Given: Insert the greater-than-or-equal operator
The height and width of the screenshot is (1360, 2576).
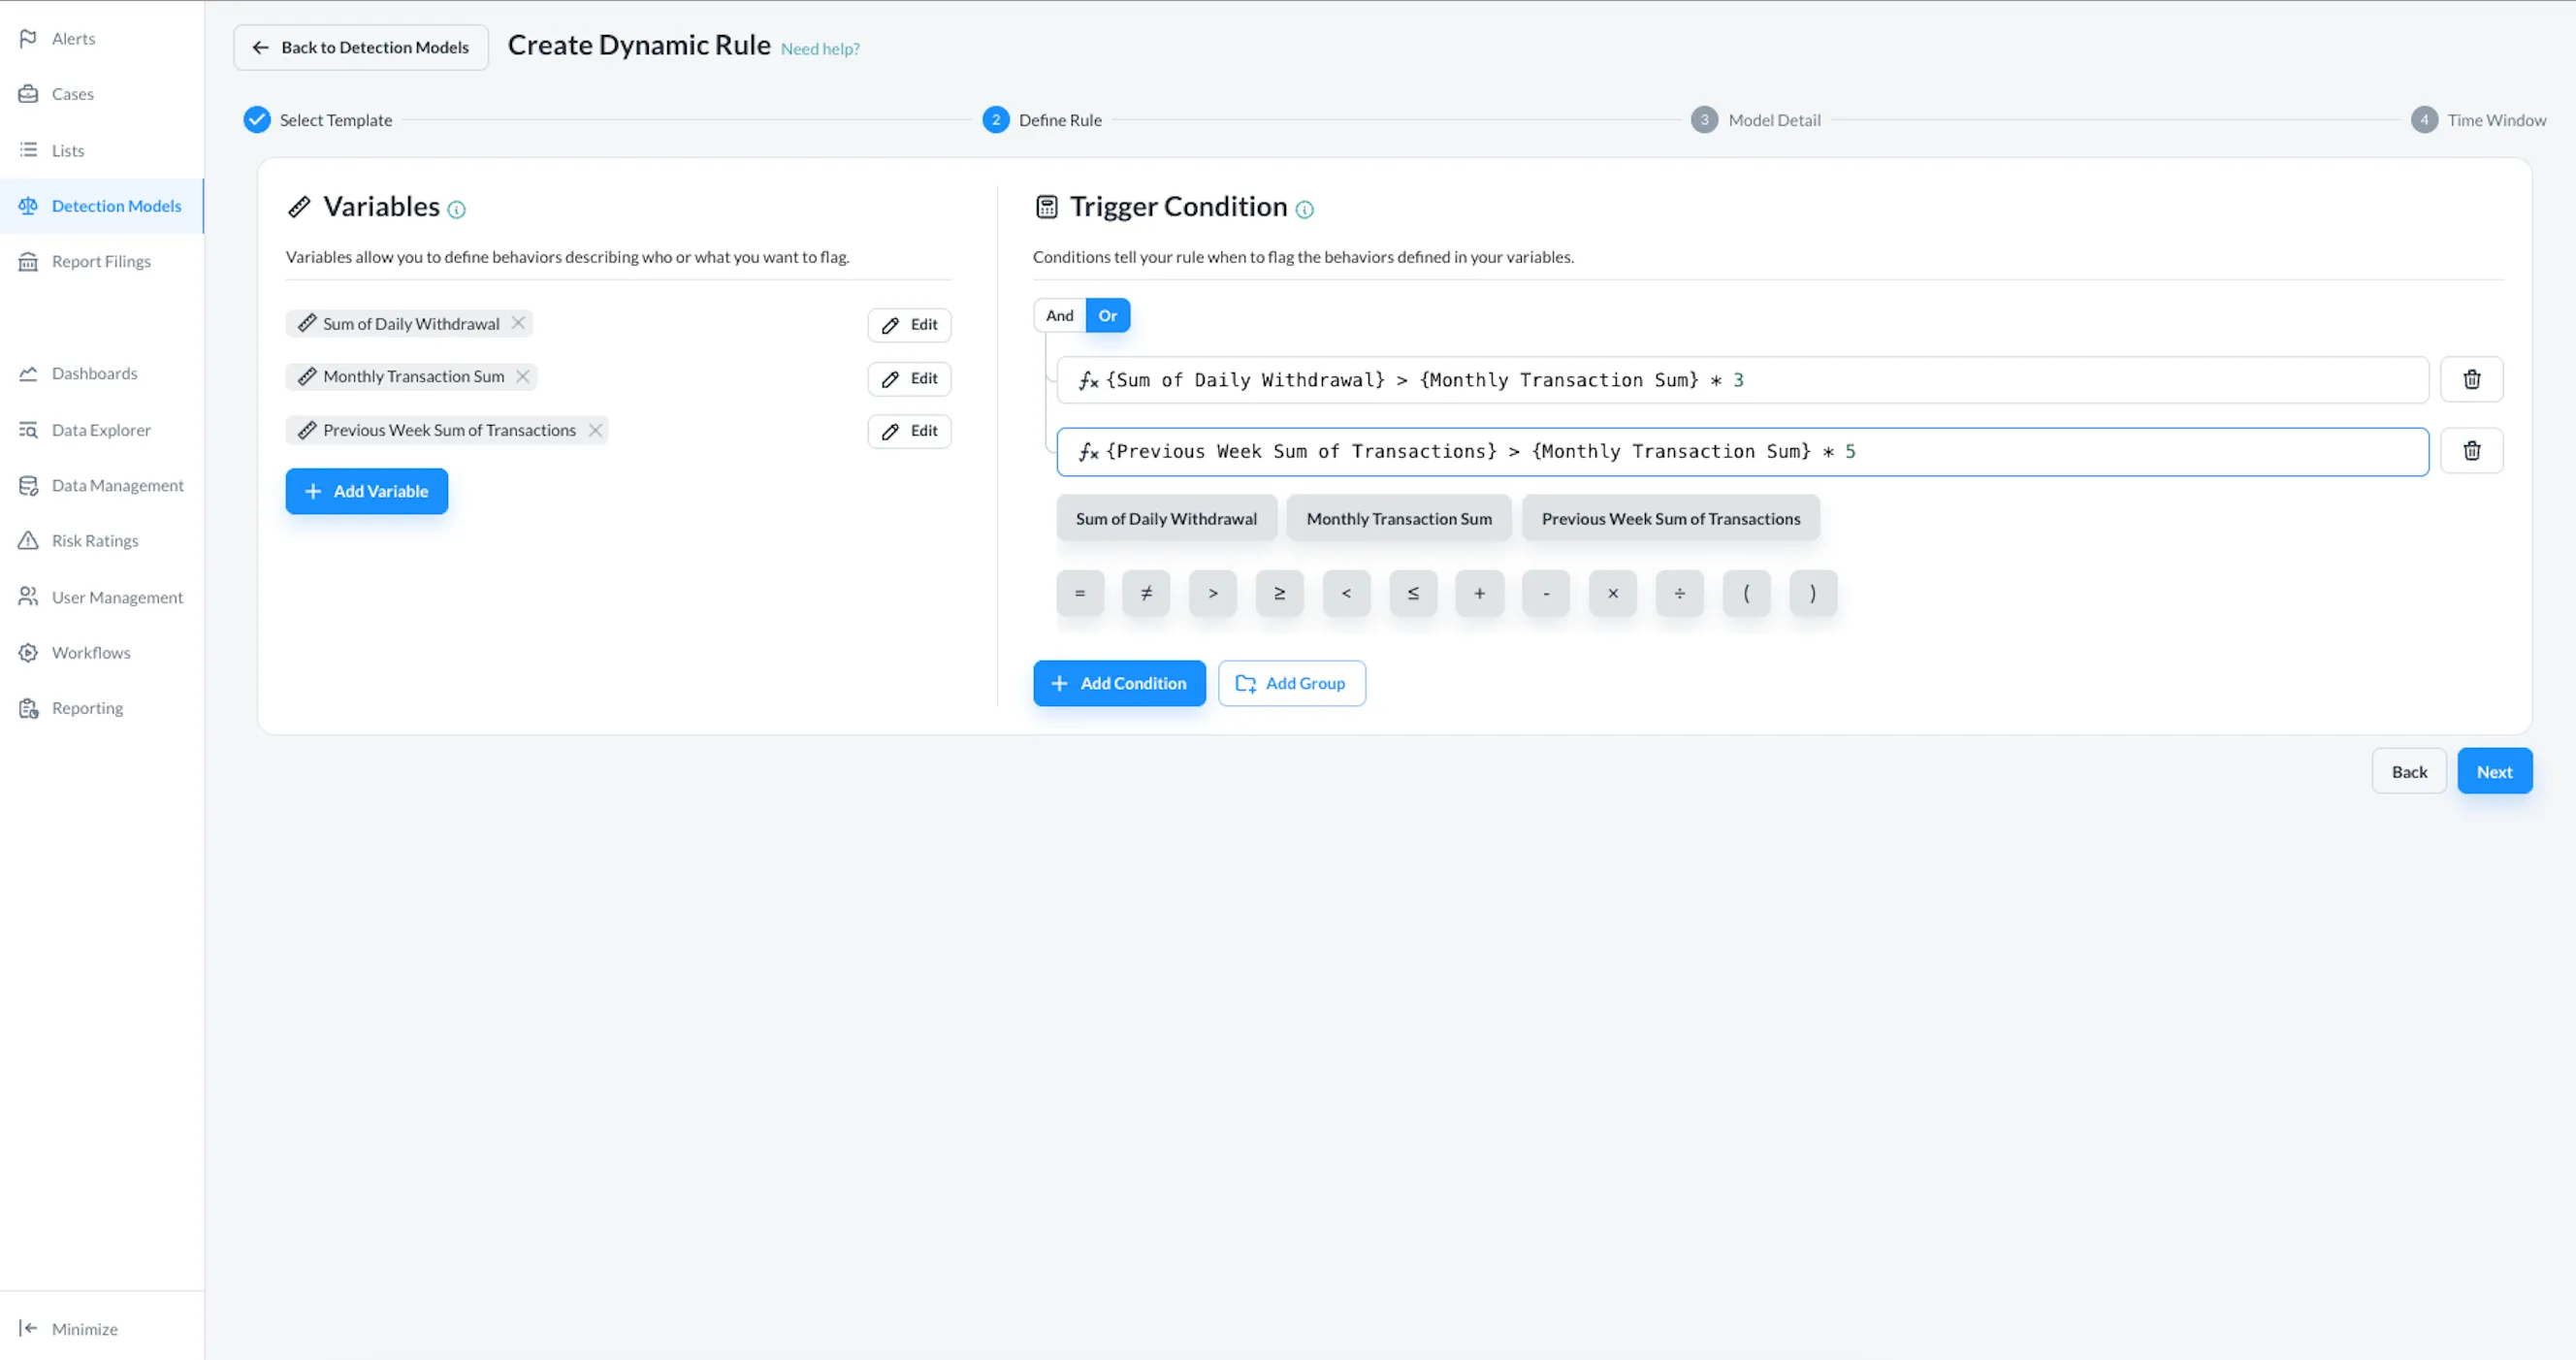Looking at the screenshot, I should pos(1279,593).
